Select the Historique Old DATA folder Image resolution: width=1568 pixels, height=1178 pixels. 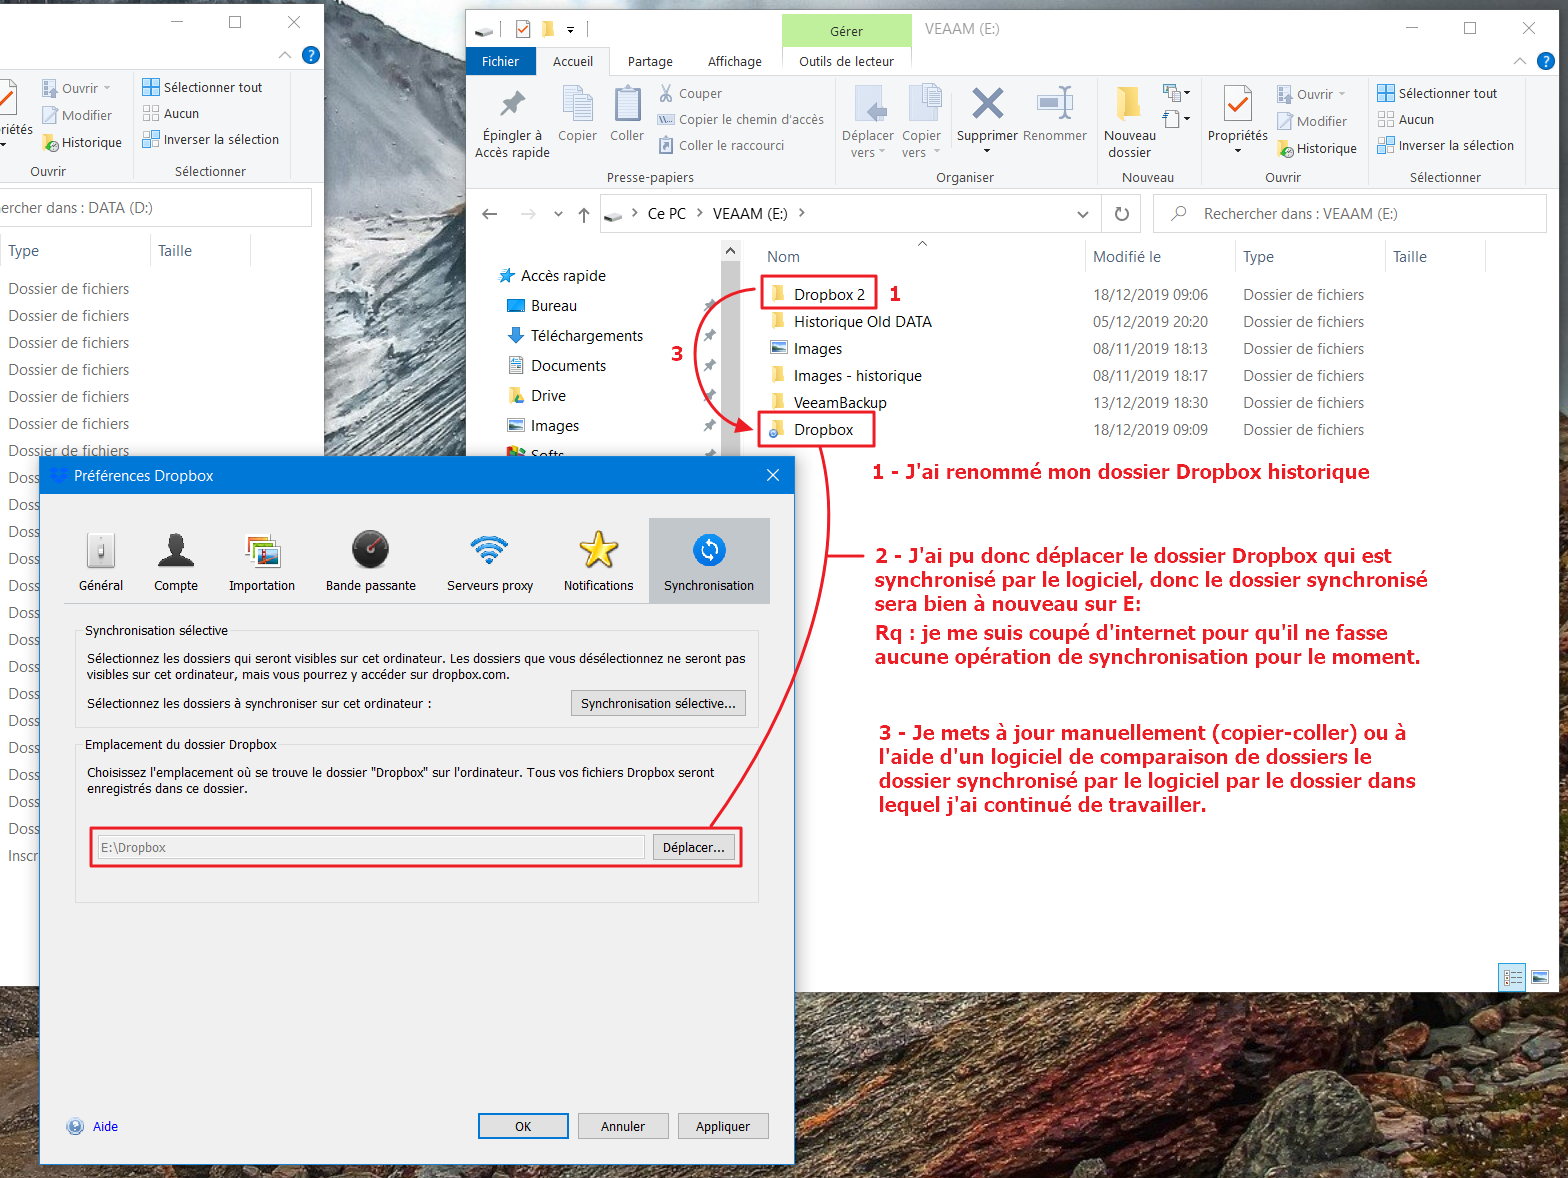pyautogui.click(x=862, y=321)
